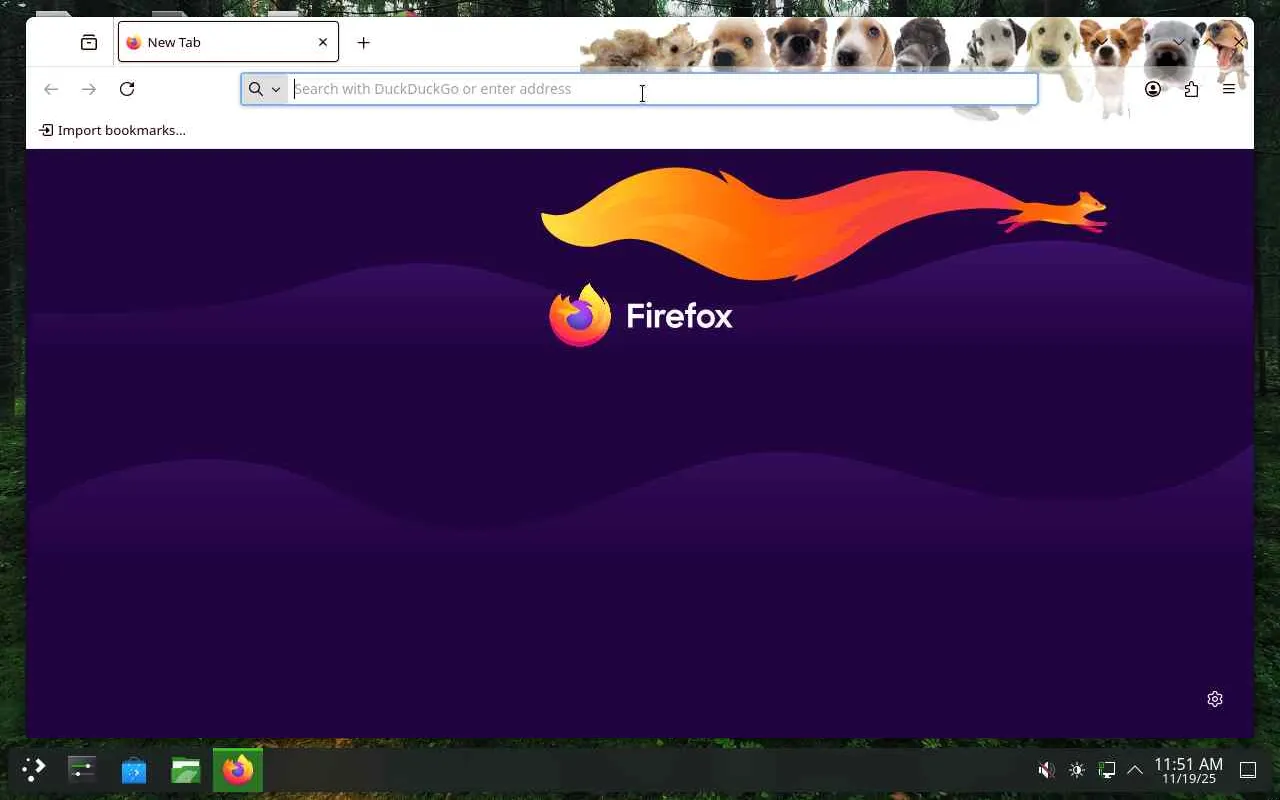The height and width of the screenshot is (800, 1280).
Task: Click Import bookmarks… in the bookmarks toolbar
Action: (x=112, y=130)
